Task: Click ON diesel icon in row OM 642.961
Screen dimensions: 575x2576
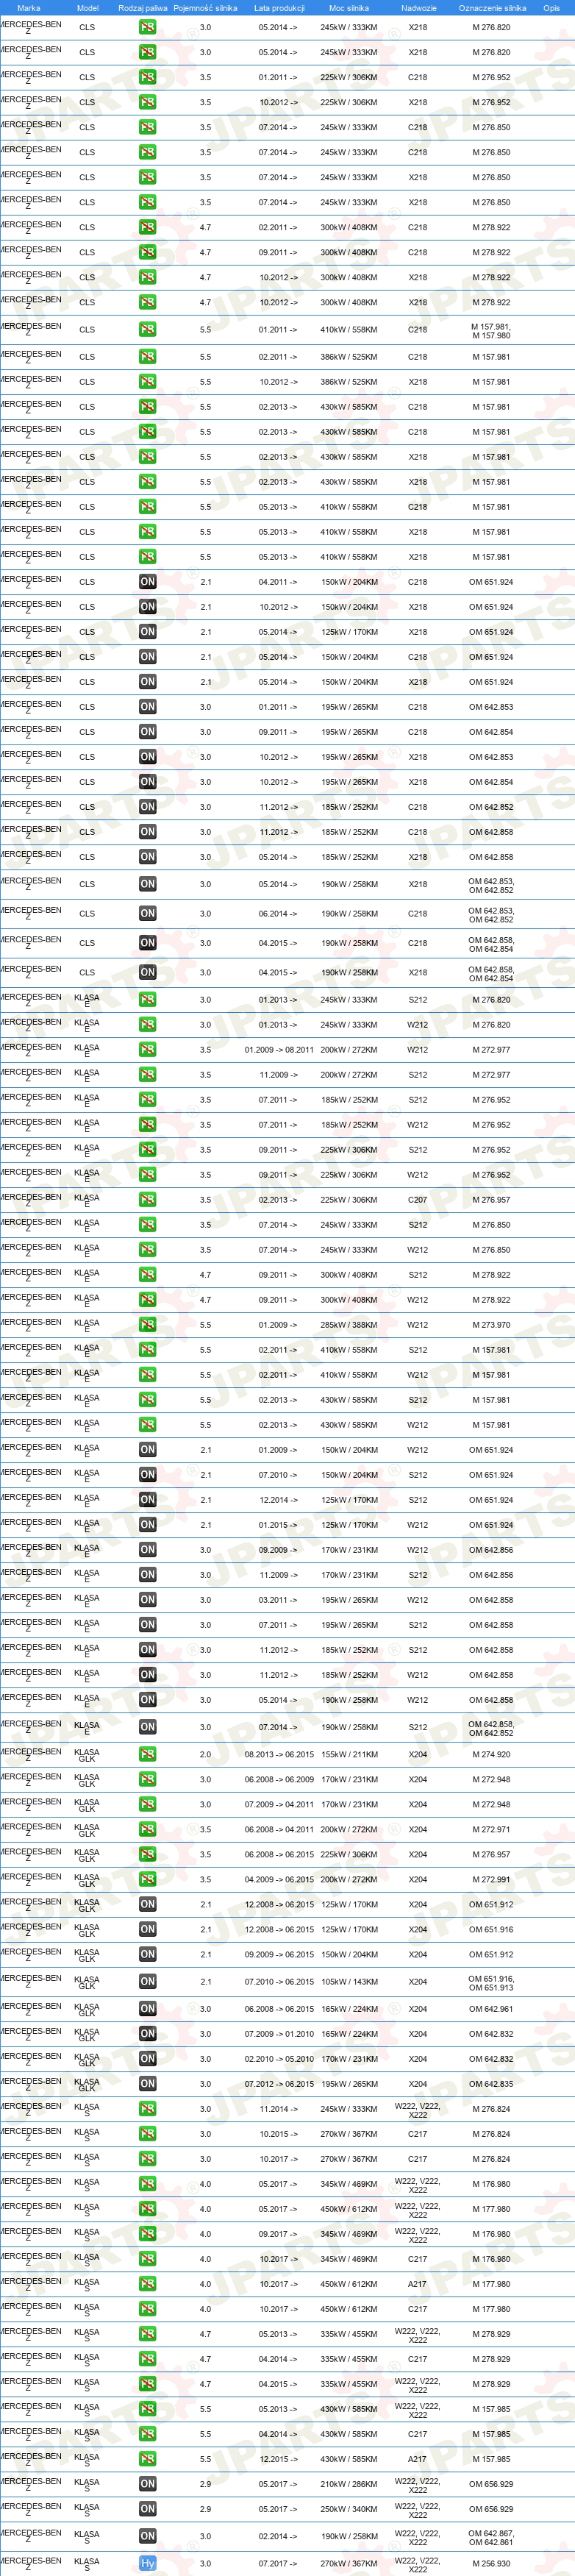Action: click(x=147, y=2008)
